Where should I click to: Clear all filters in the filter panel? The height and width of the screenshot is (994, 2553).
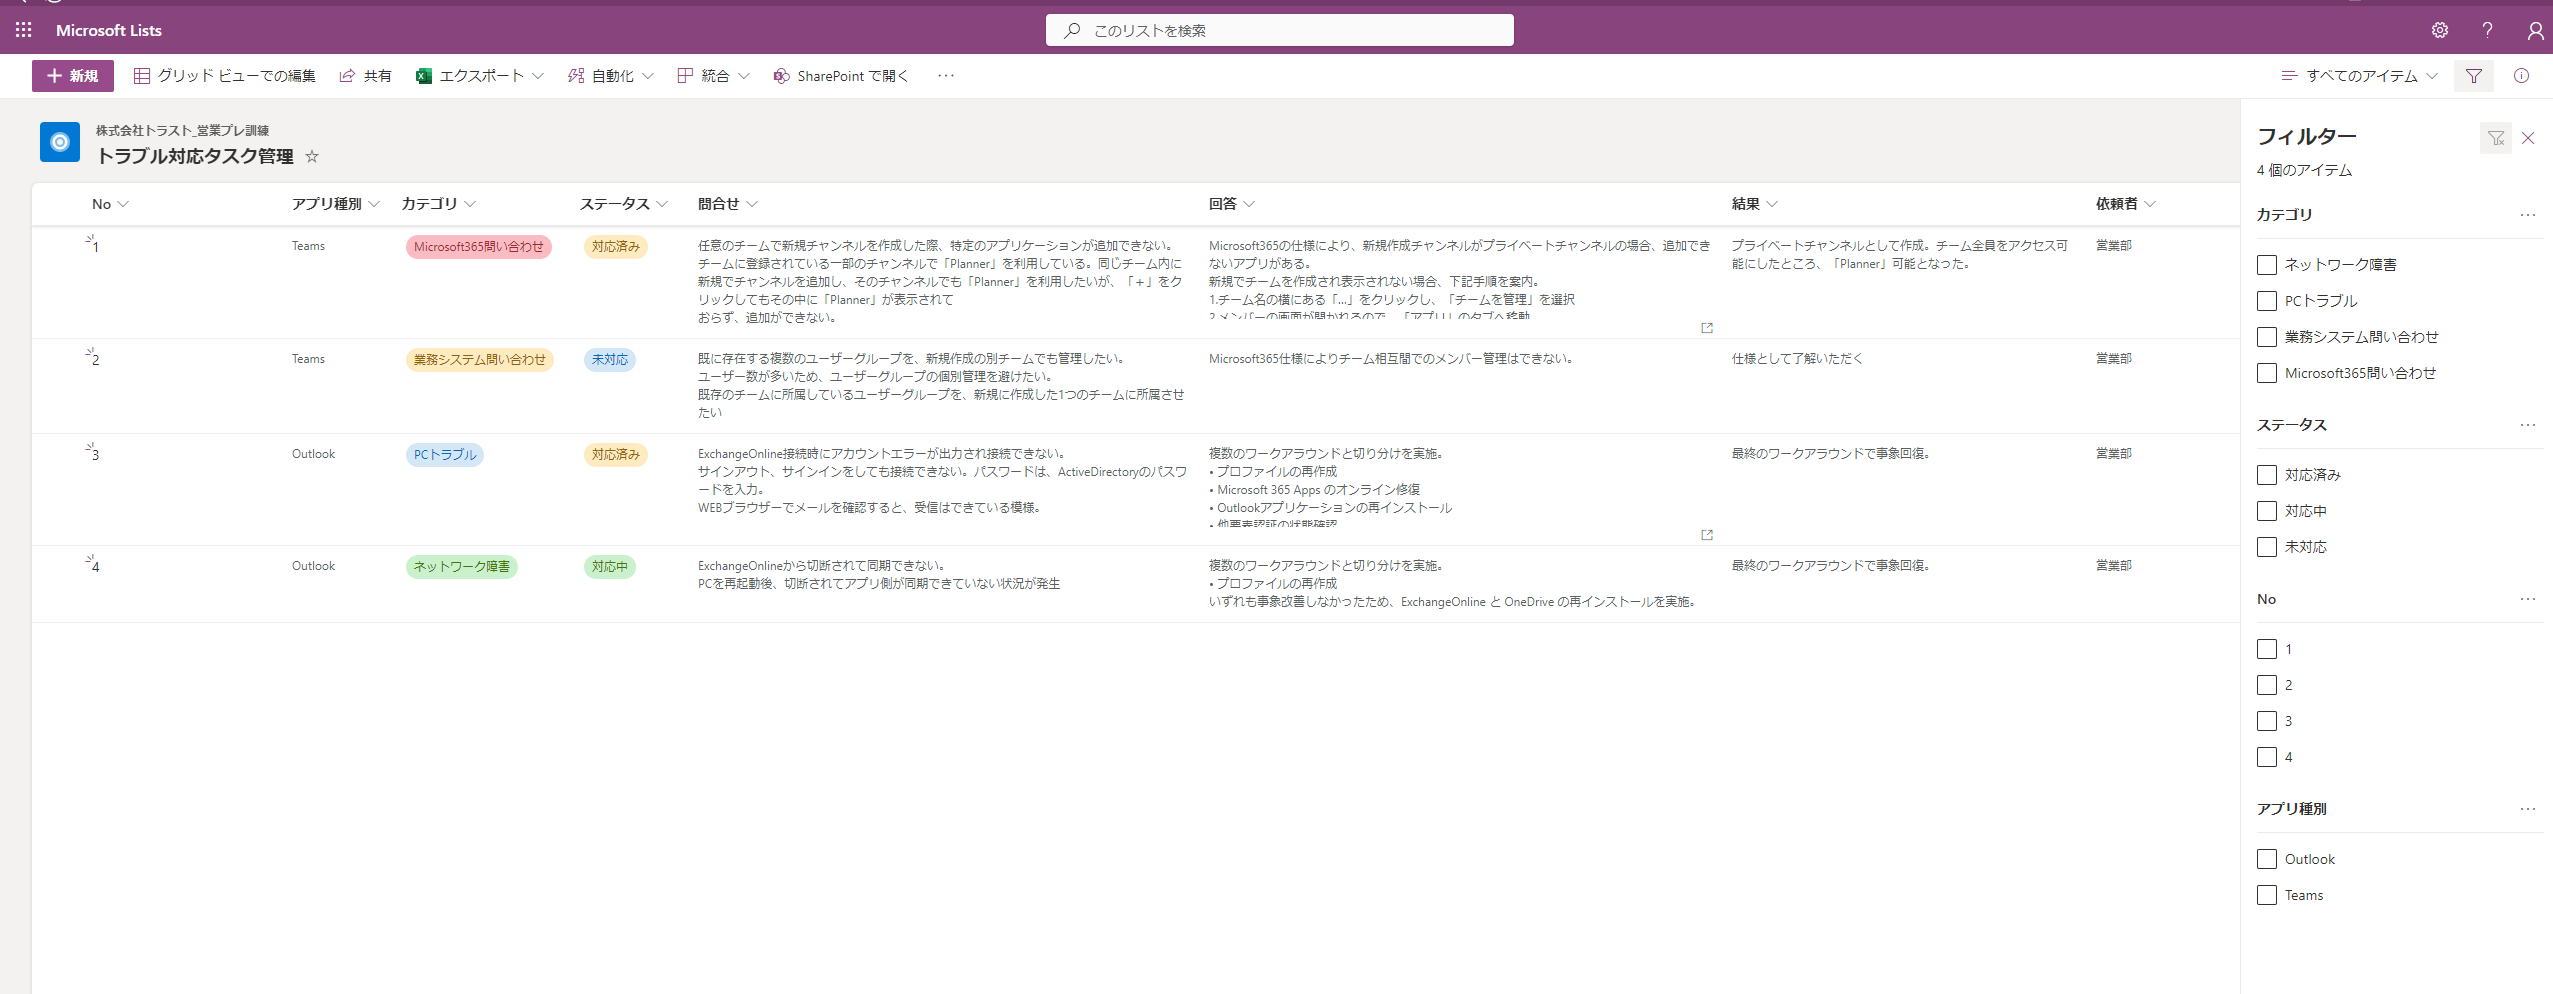tap(2495, 138)
